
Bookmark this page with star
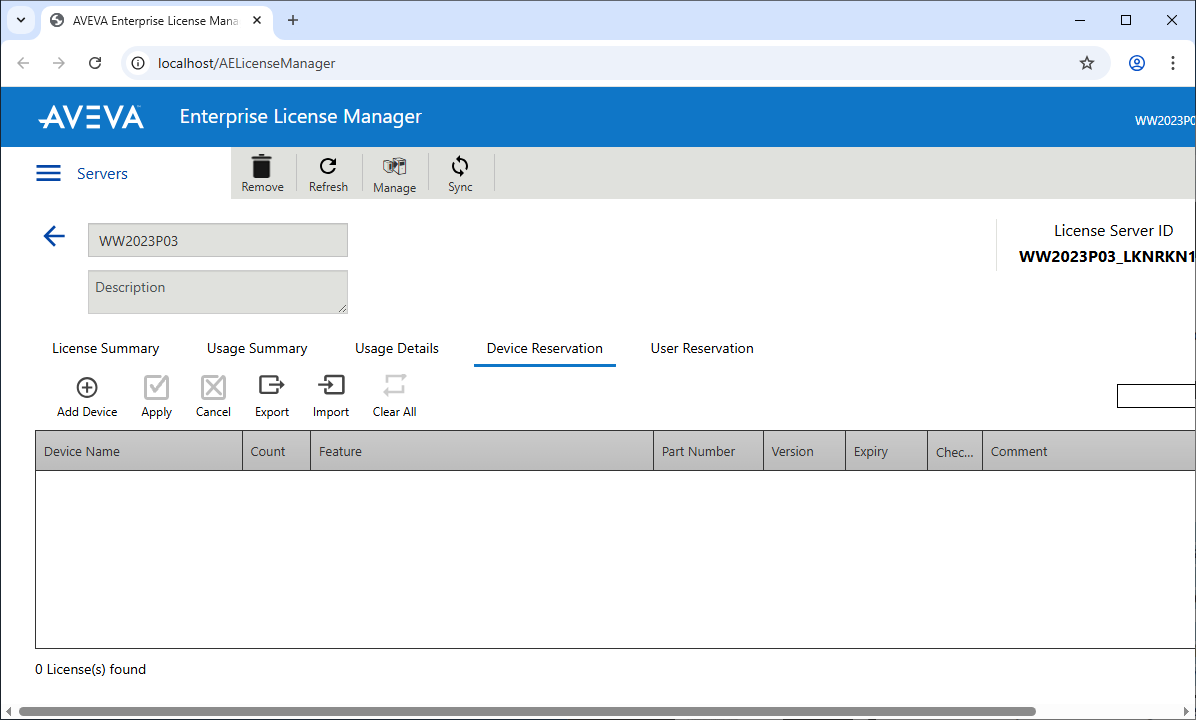[x=1087, y=63]
